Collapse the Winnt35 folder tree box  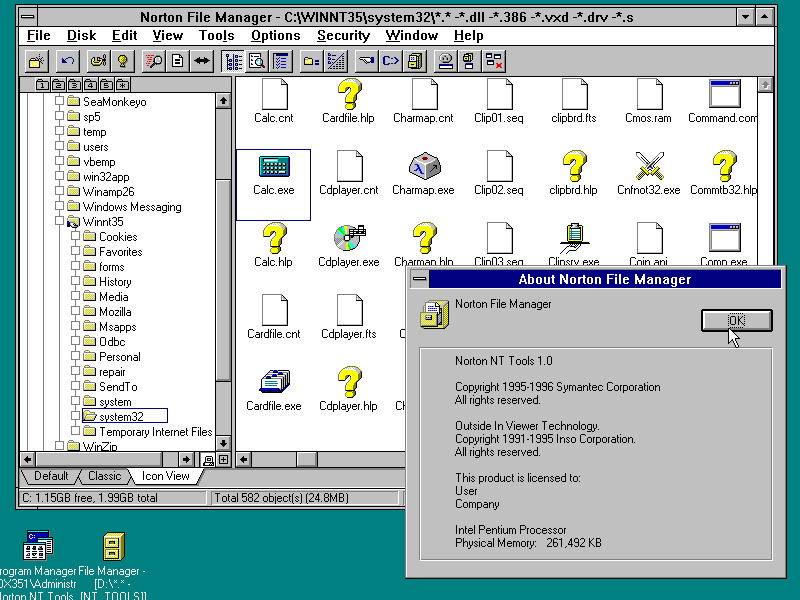tap(60, 221)
